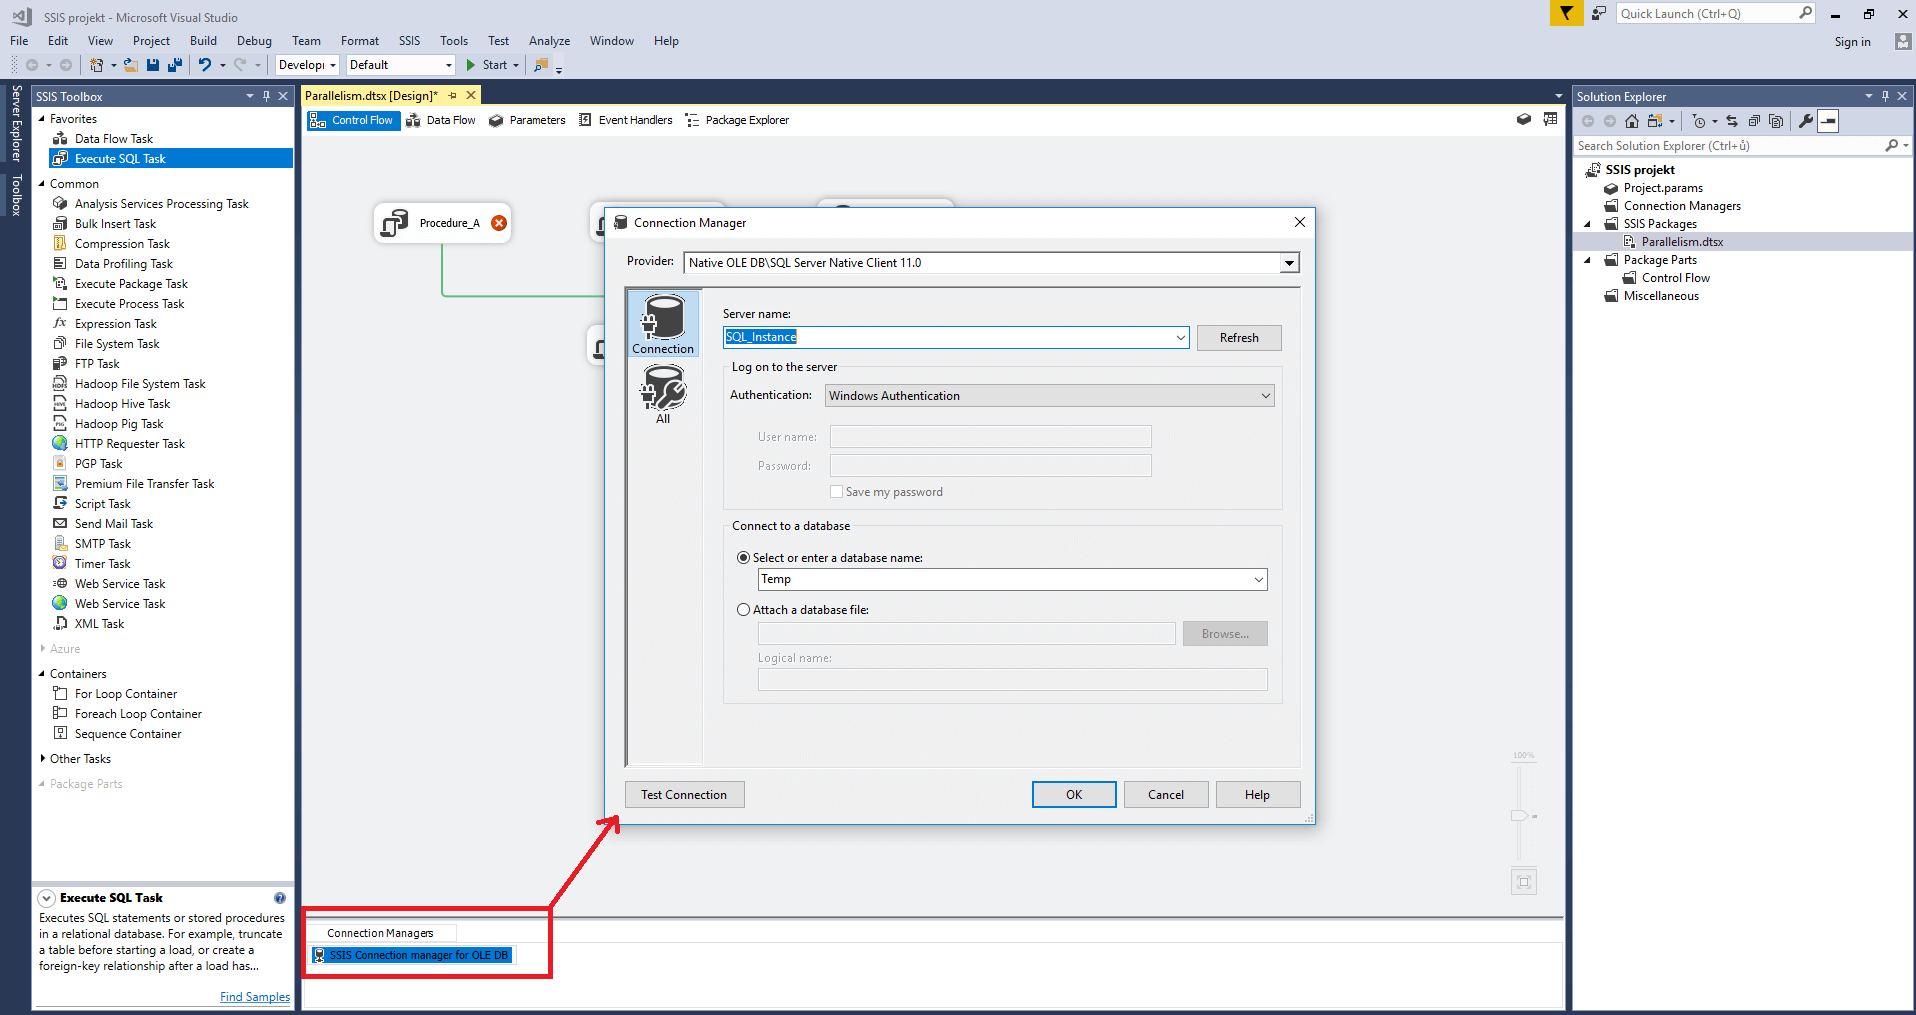Click the Home icon in Solution Explorer
Viewport: 1916px width, 1015px height.
1631,121
